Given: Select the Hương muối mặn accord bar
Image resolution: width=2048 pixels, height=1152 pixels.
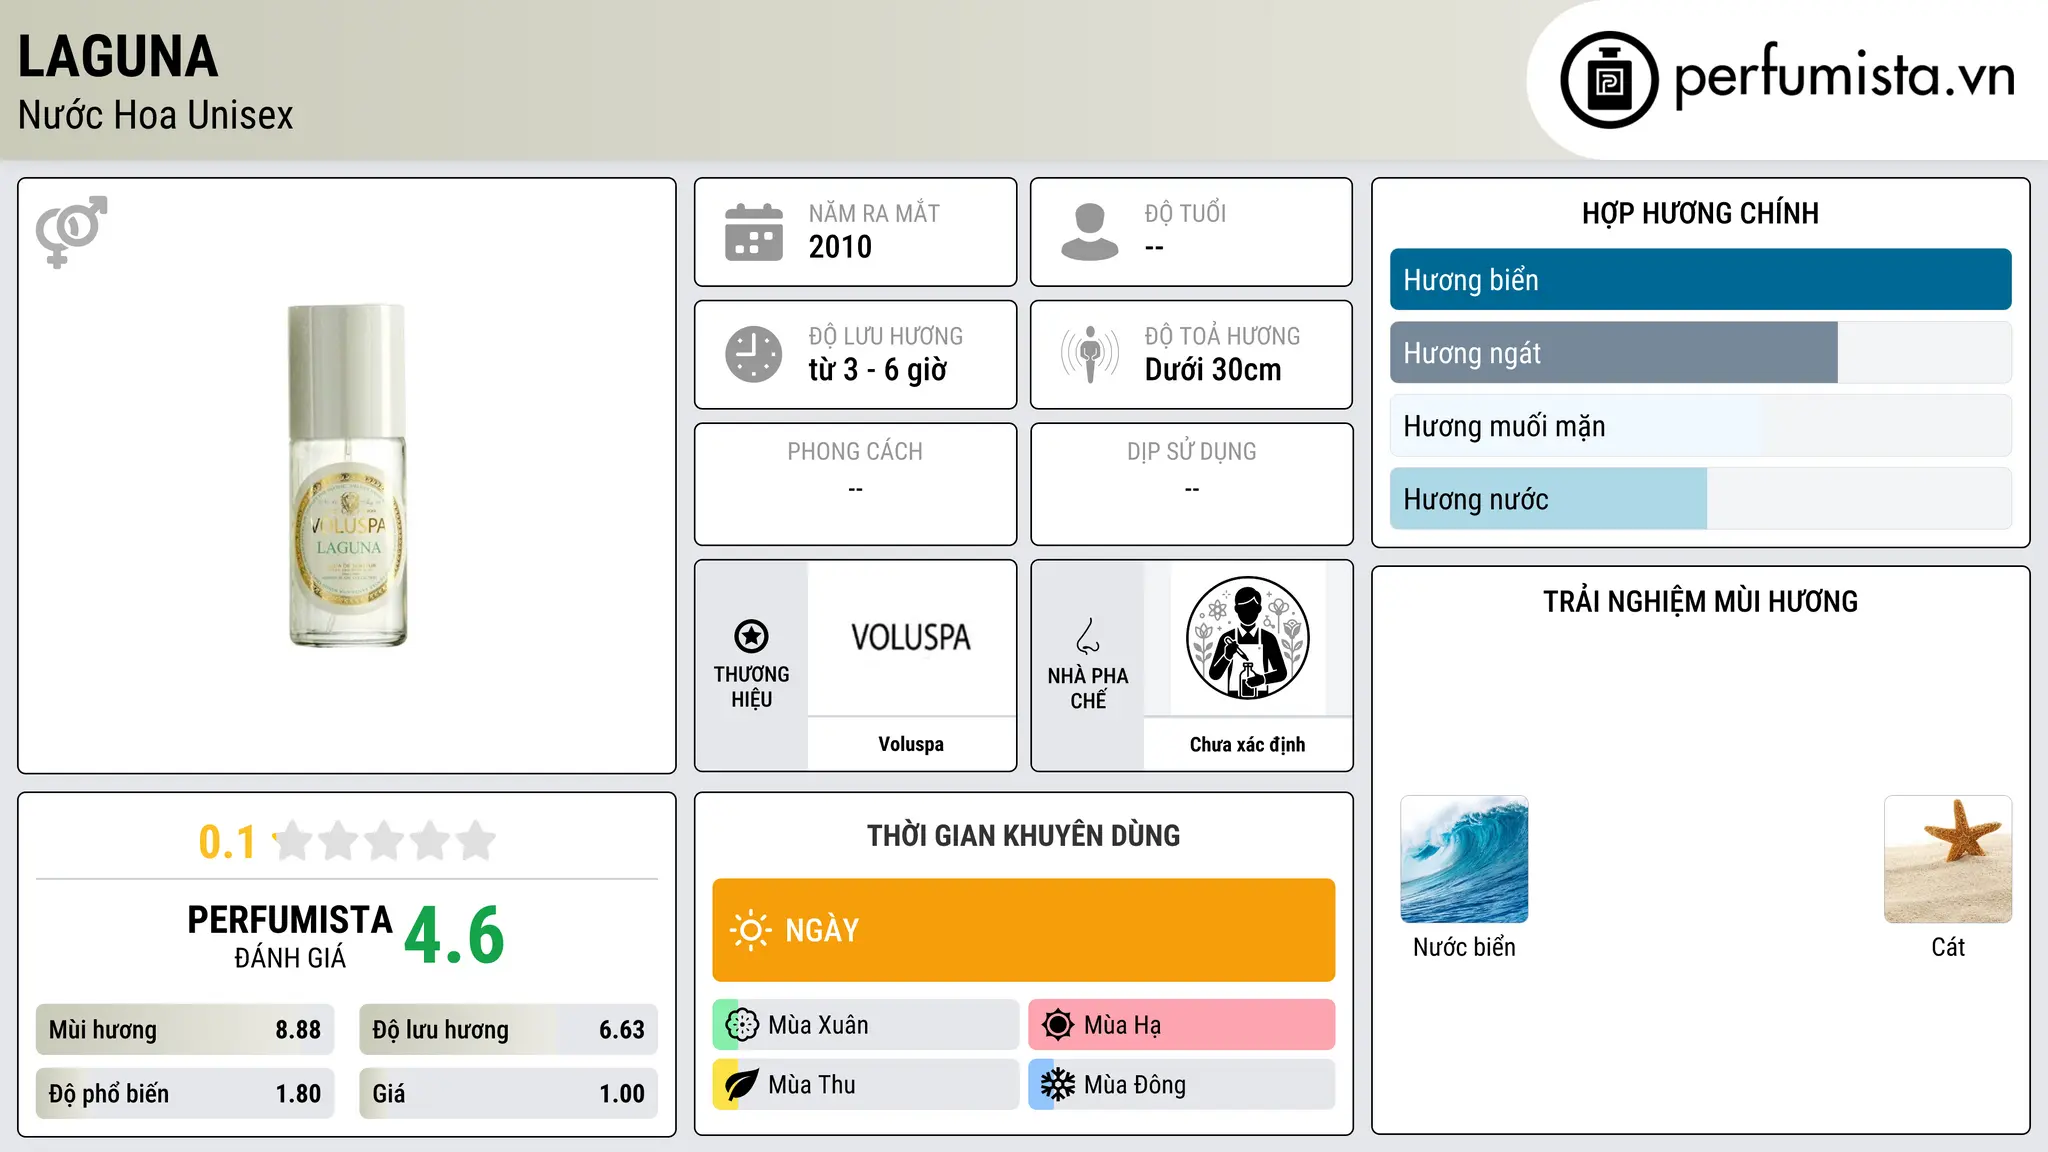Looking at the screenshot, I should pyautogui.click(x=1700, y=426).
